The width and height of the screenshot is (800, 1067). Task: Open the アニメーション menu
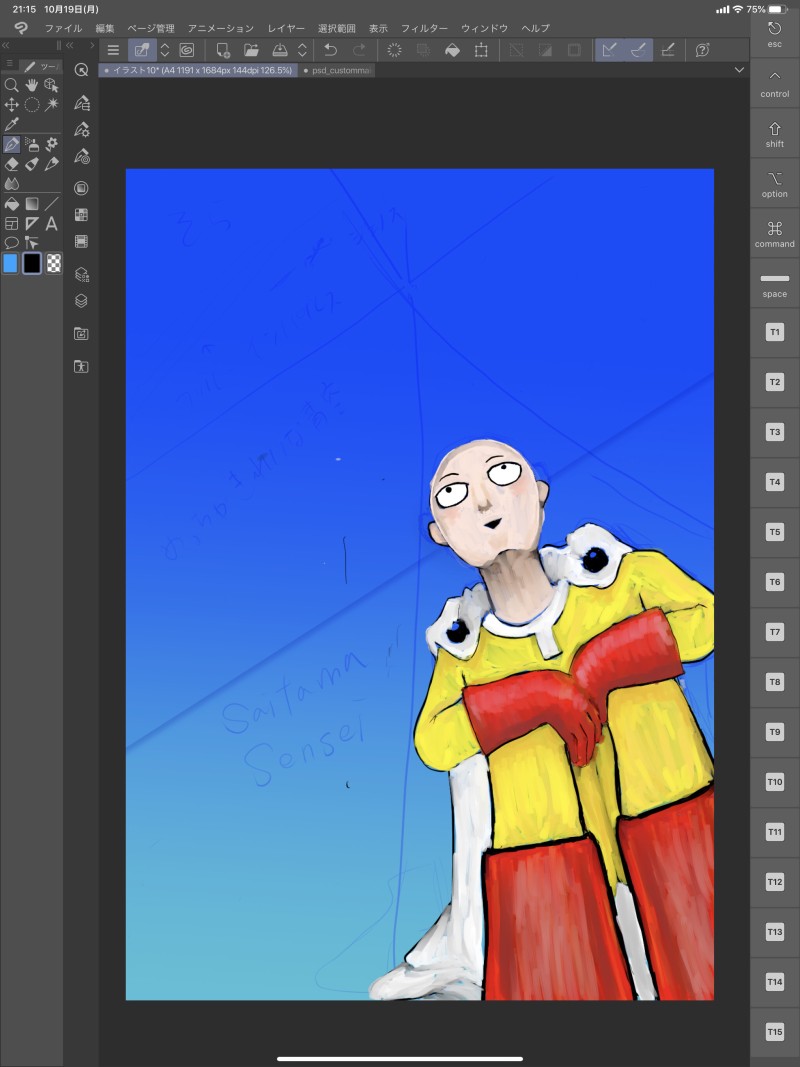coord(220,29)
